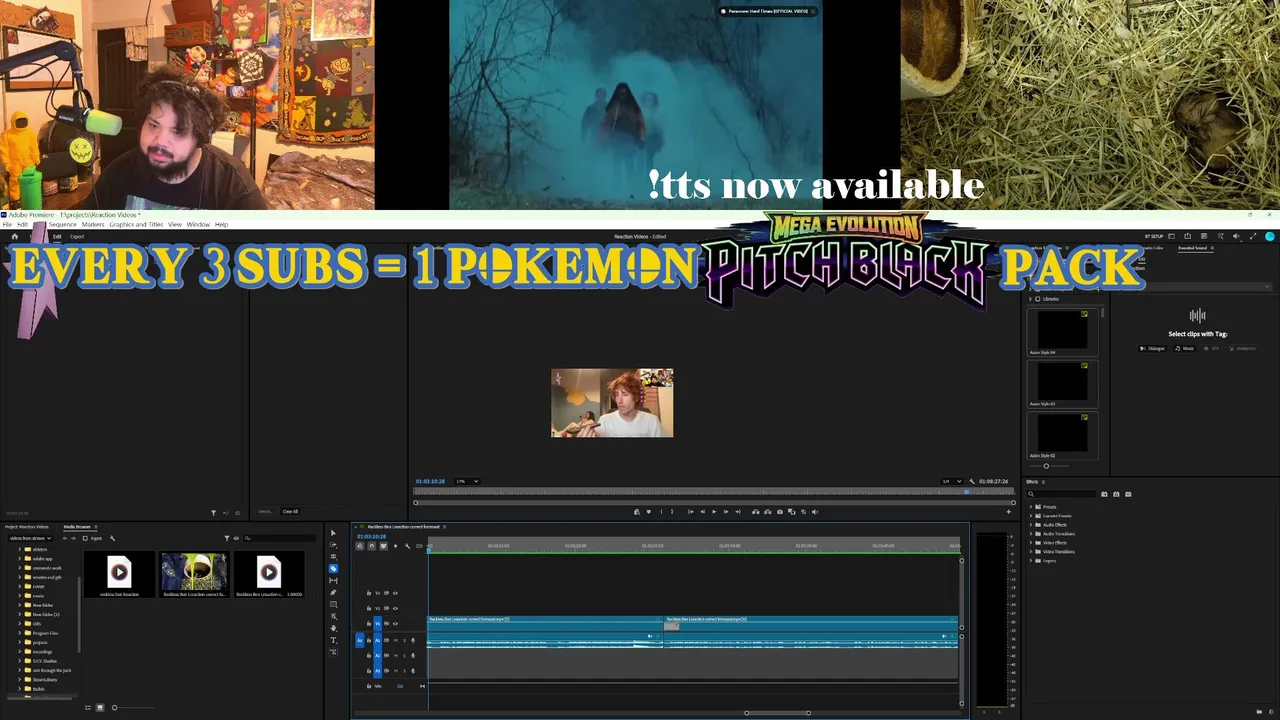Toggle V2 track output eye
The height and width of the screenshot is (720, 1280).
[x=395, y=608]
